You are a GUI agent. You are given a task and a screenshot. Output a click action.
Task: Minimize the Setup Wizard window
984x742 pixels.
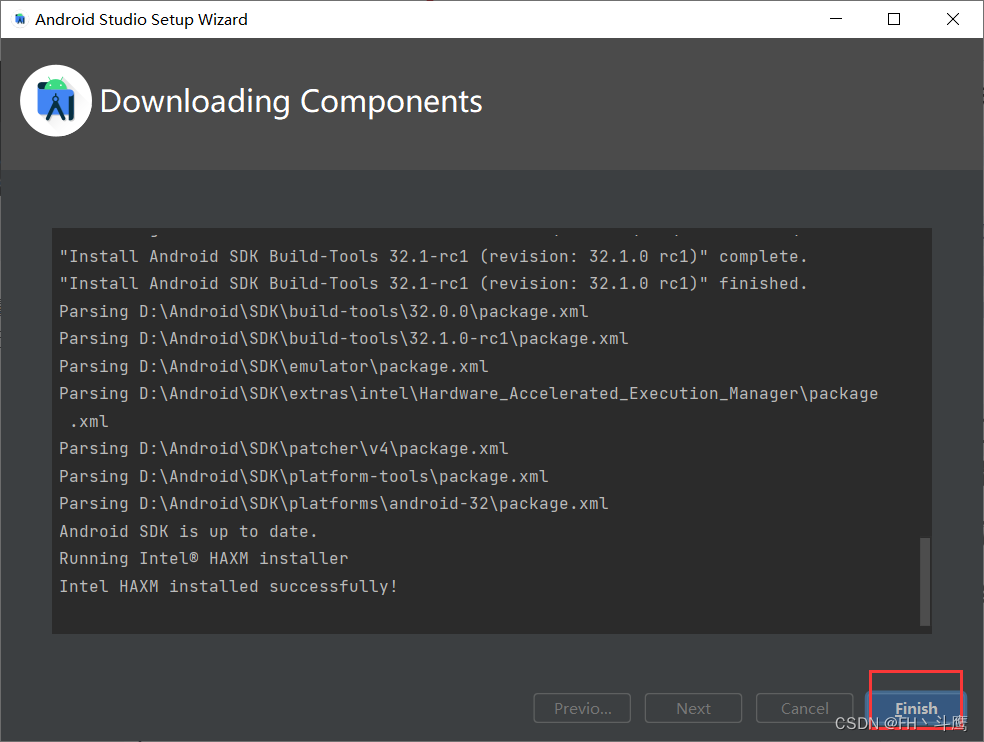(x=836, y=19)
